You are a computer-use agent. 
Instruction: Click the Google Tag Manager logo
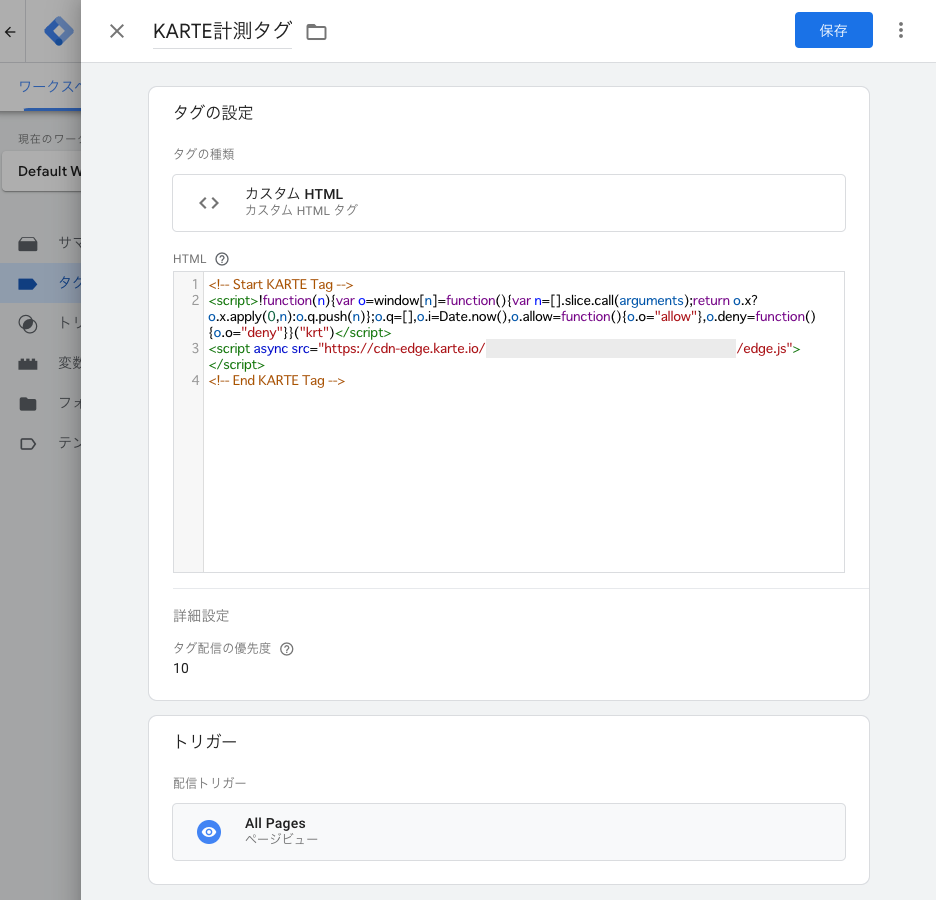(58, 31)
